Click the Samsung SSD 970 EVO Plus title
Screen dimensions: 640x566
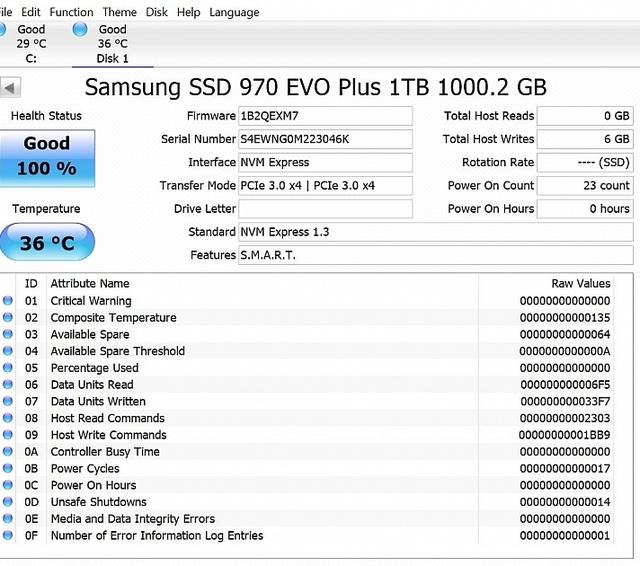[316, 87]
